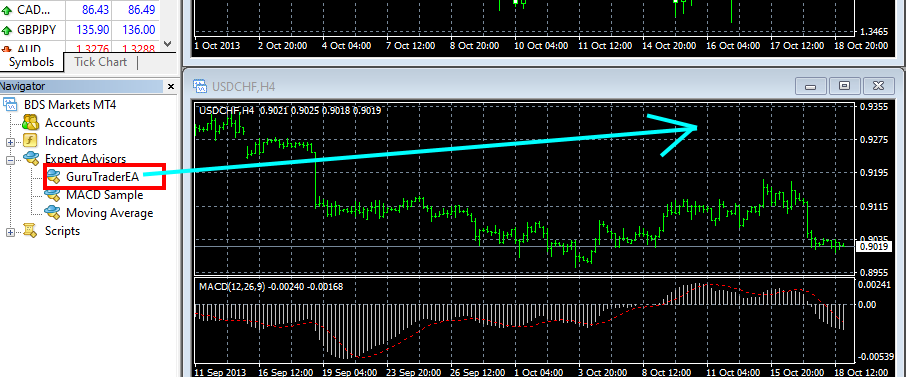Click the Moving Average advisor icon
The width and height of the screenshot is (906, 377).
(x=53, y=212)
